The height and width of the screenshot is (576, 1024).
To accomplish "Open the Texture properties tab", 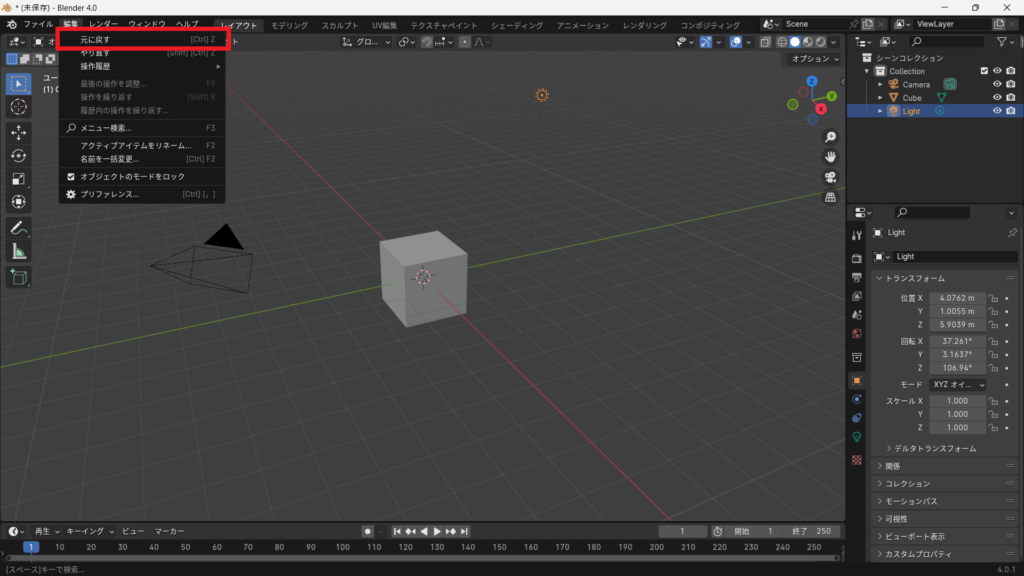I will 857,460.
